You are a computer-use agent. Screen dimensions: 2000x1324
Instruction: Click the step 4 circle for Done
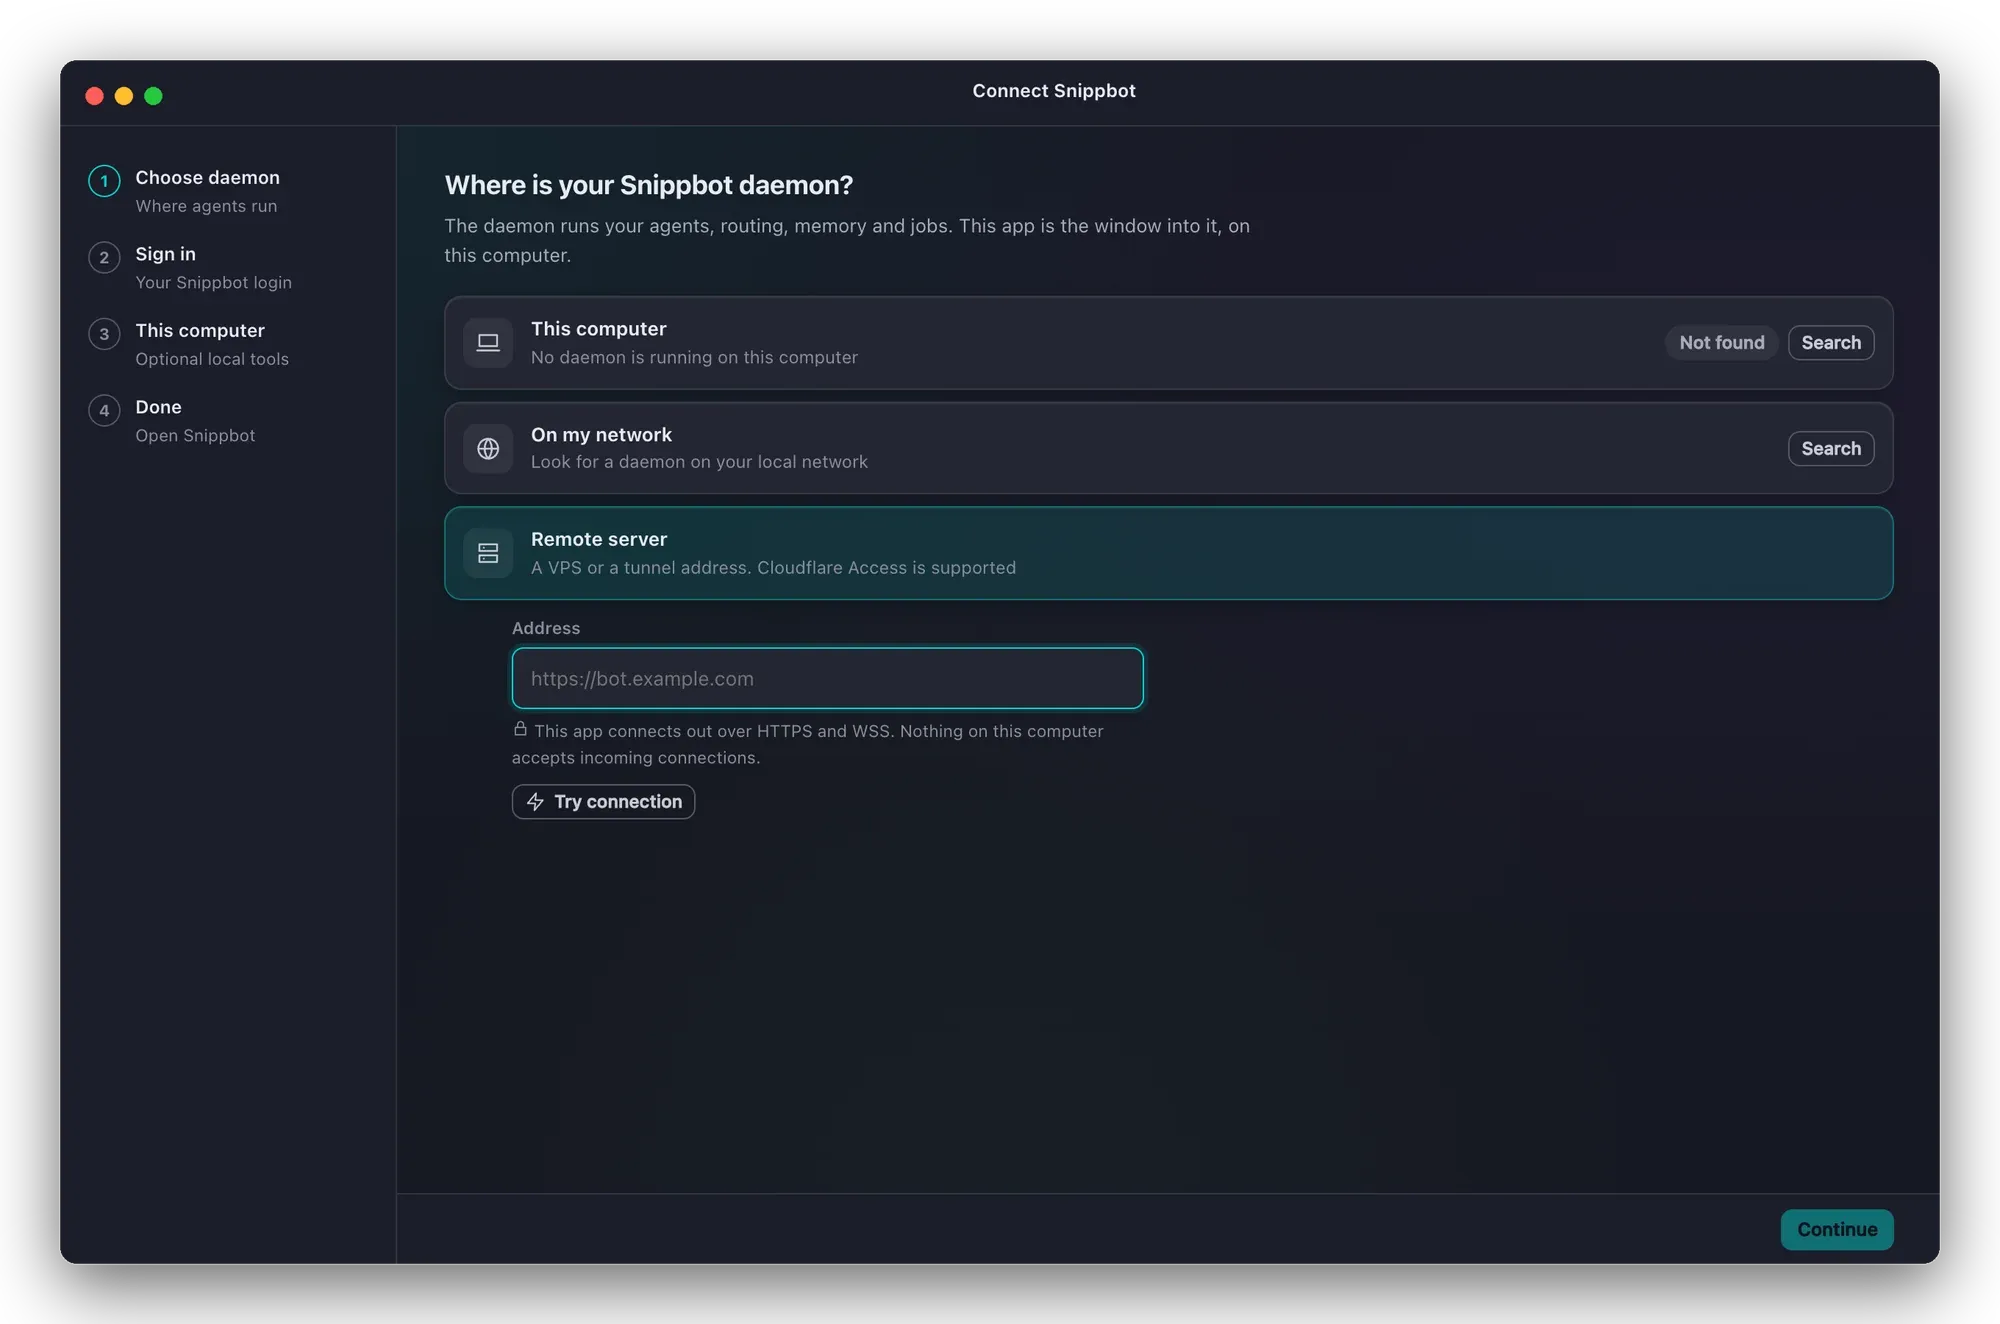[x=104, y=410]
